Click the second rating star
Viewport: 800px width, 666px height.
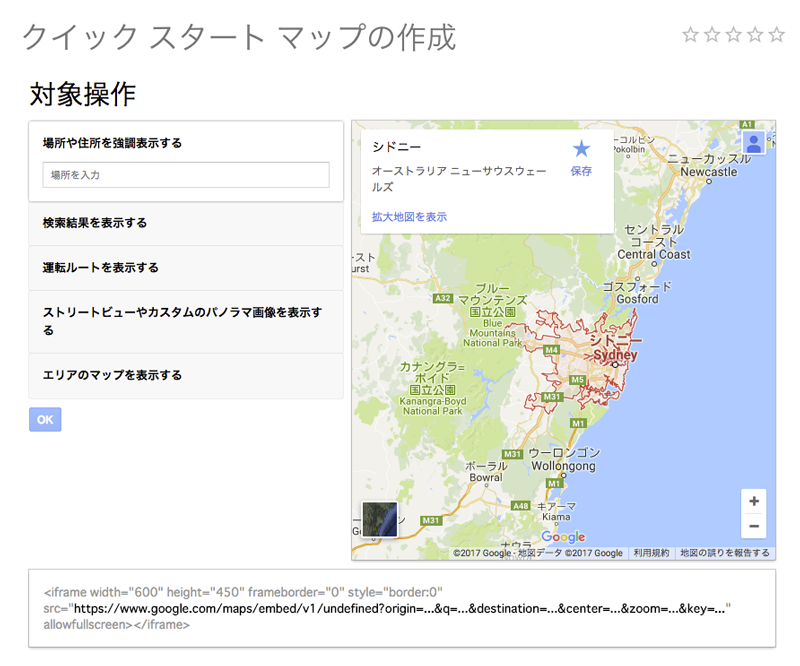712,35
